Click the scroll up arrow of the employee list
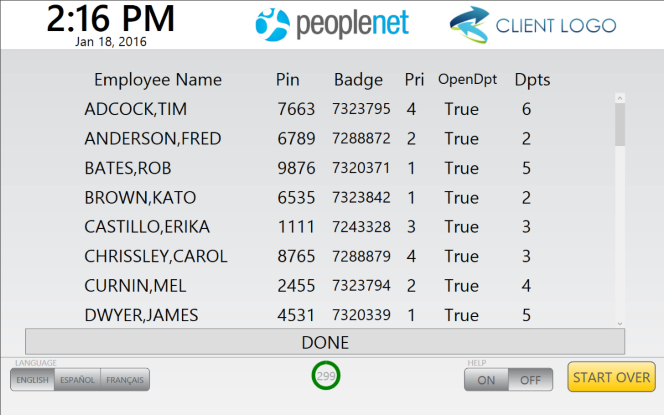This screenshot has height=415, width=664. point(620,98)
